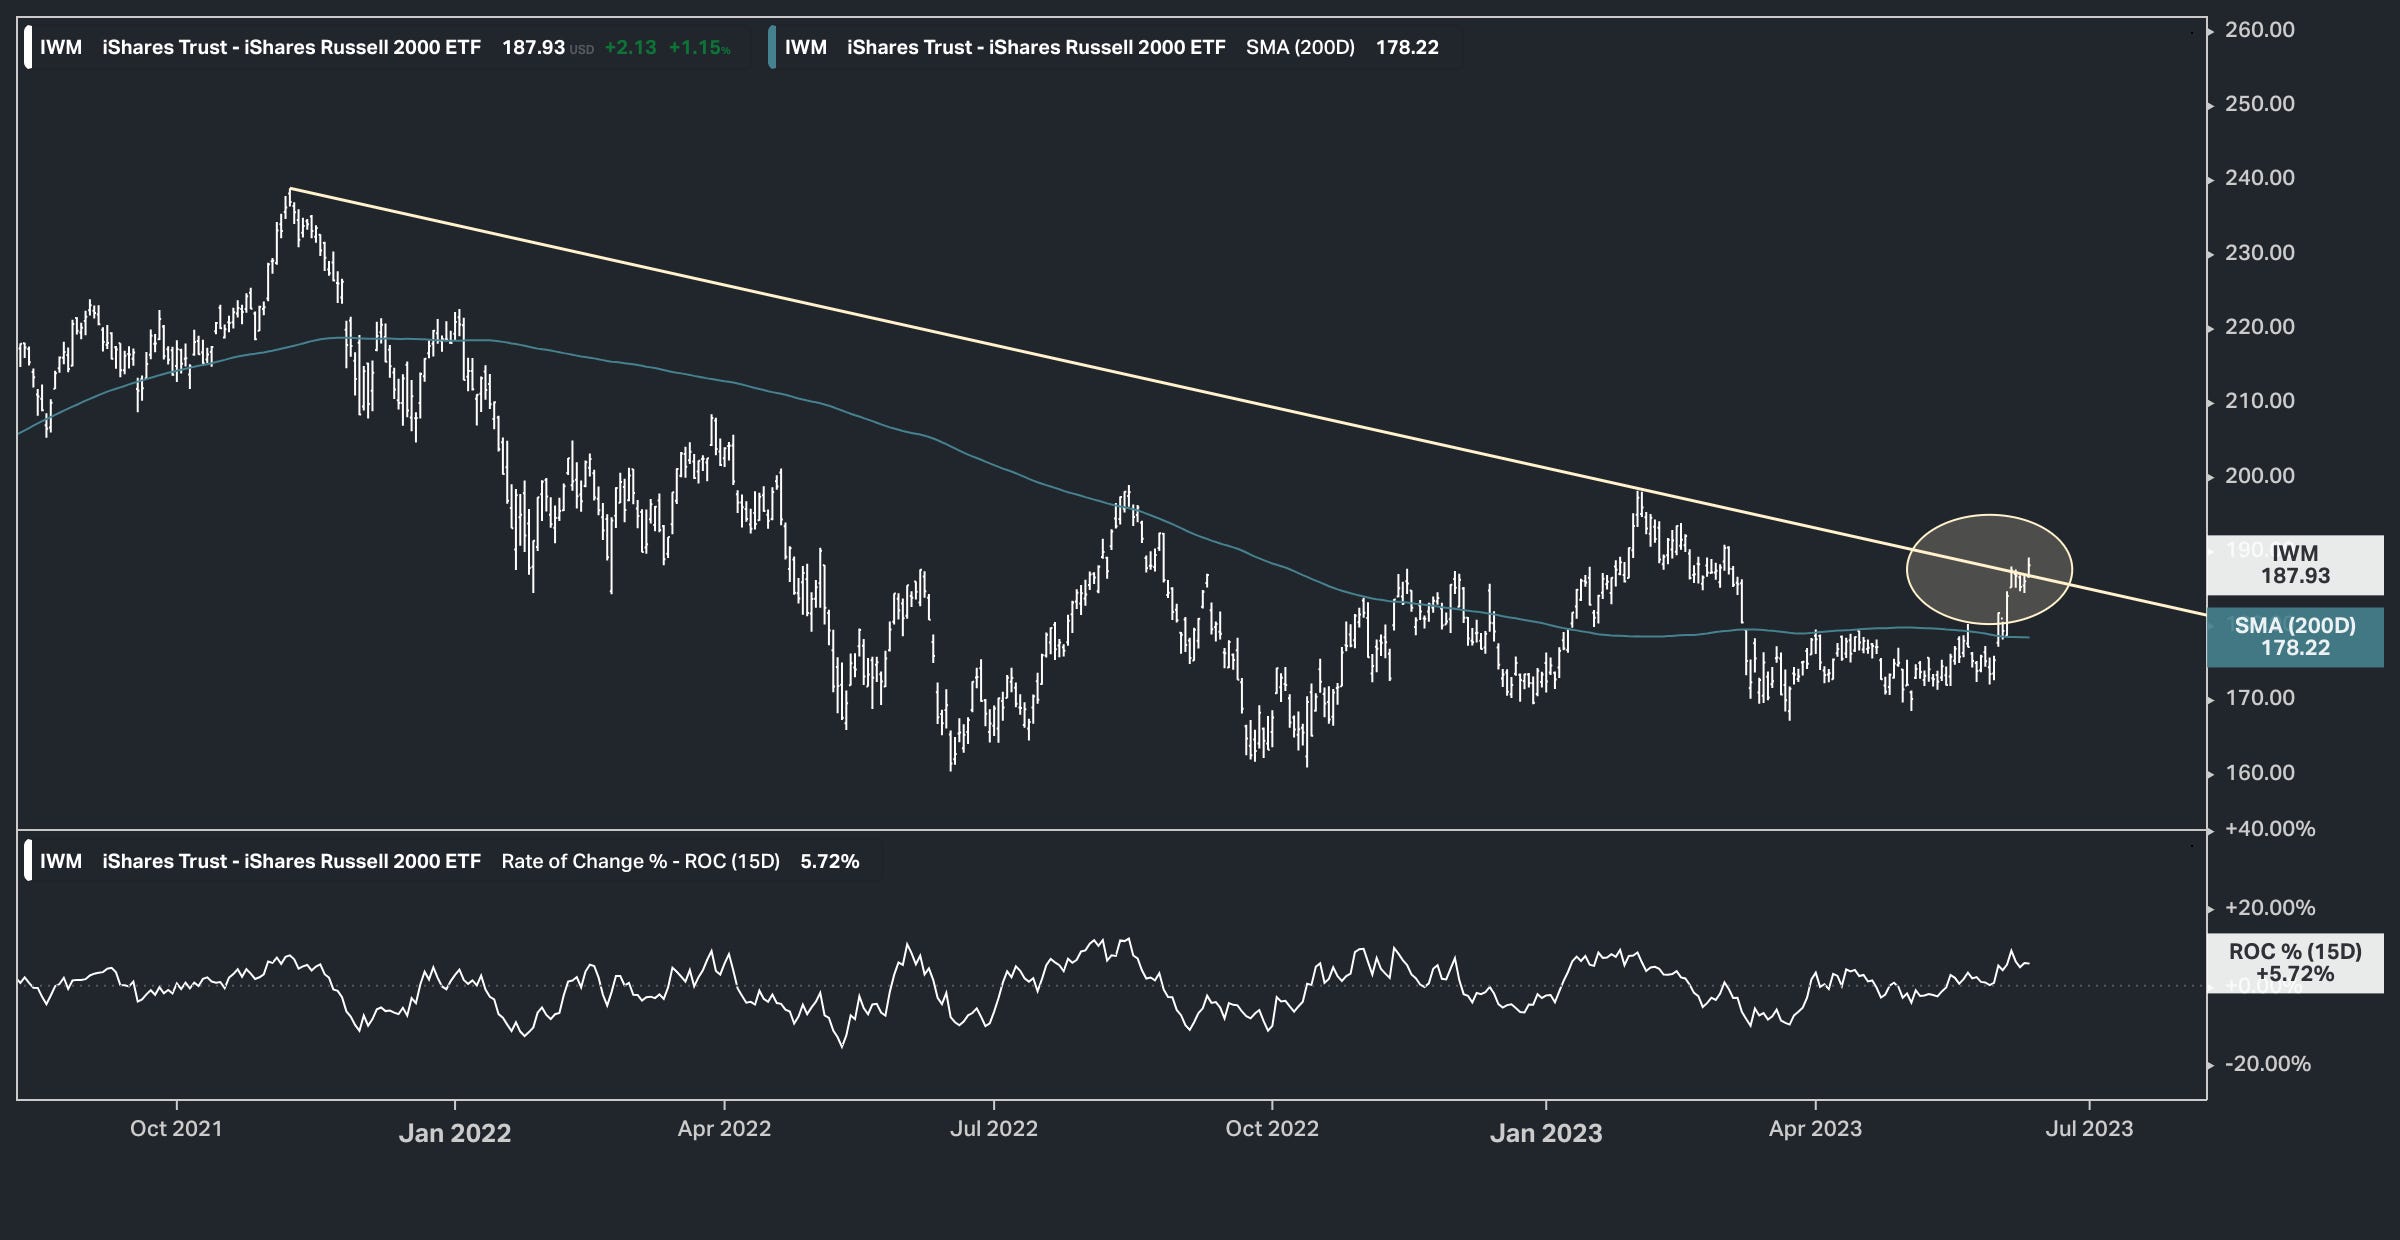Viewport: 2400px width, 1240px height.
Task: Click the Apr 2023 date axis label
Action: [1815, 1129]
